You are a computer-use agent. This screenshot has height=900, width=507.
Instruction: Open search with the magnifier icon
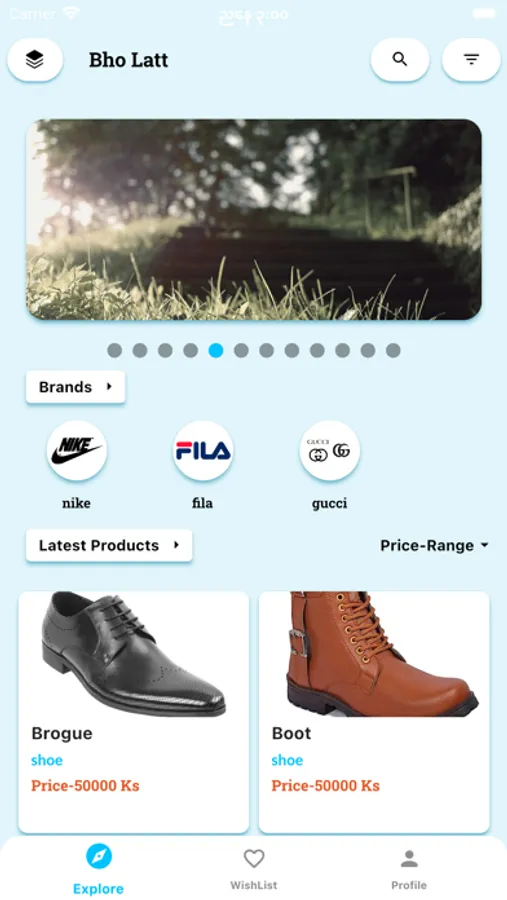(x=400, y=59)
